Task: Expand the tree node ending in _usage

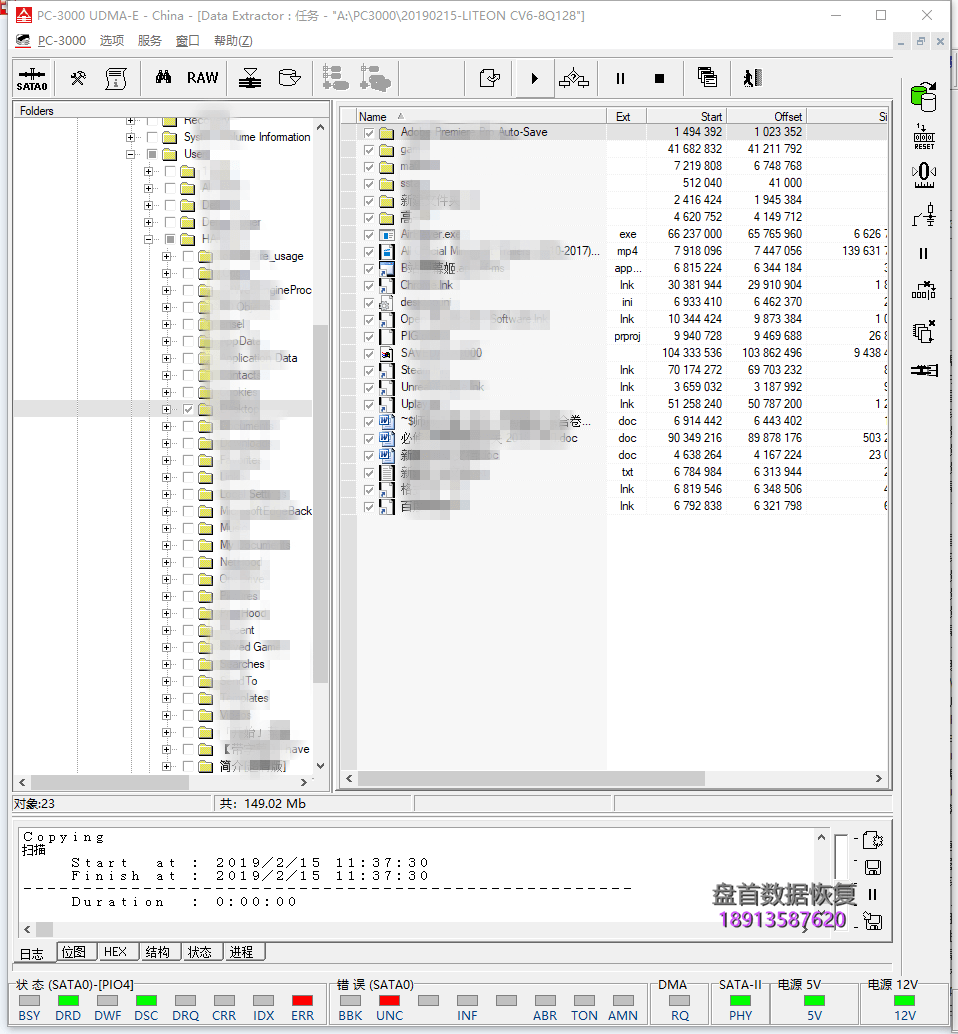Action: click(x=166, y=257)
